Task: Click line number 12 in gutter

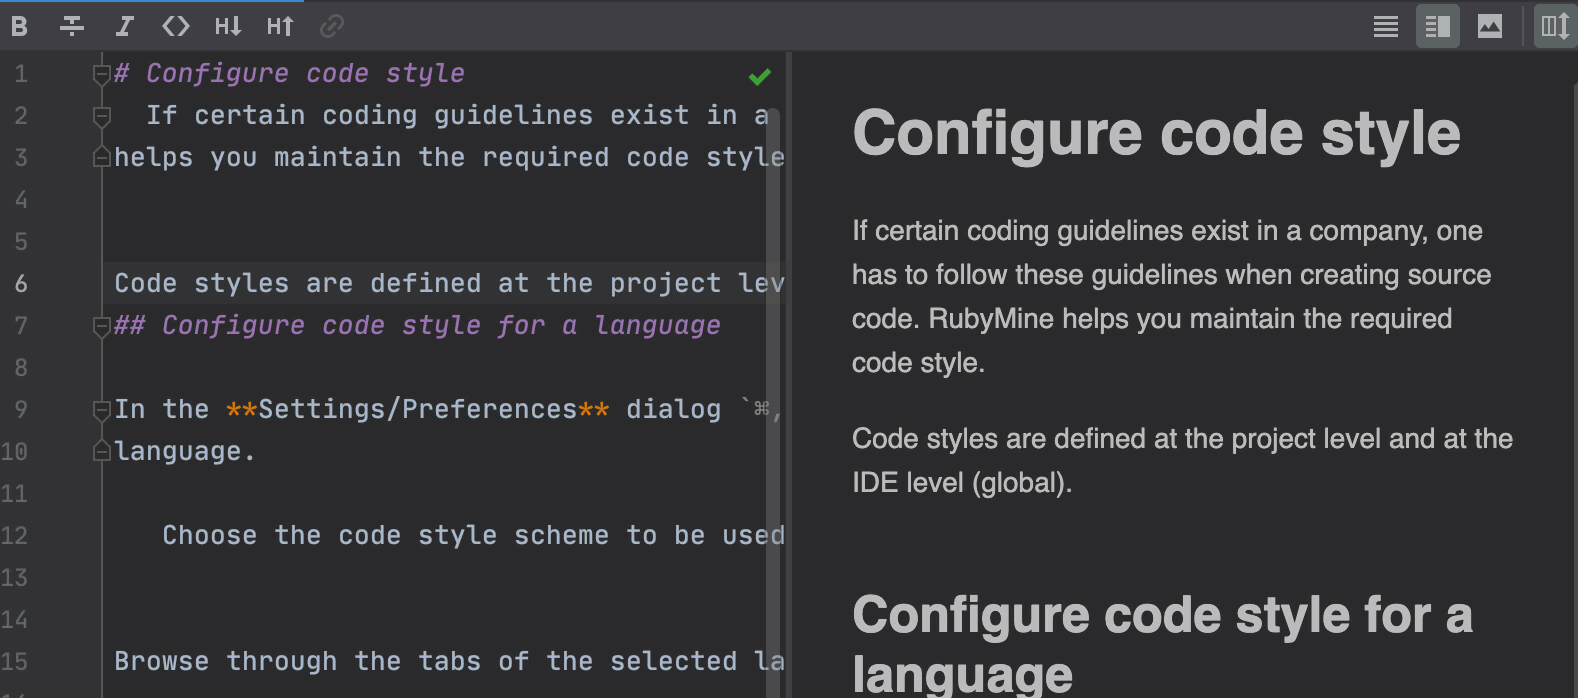Action: pyautogui.click(x=15, y=536)
